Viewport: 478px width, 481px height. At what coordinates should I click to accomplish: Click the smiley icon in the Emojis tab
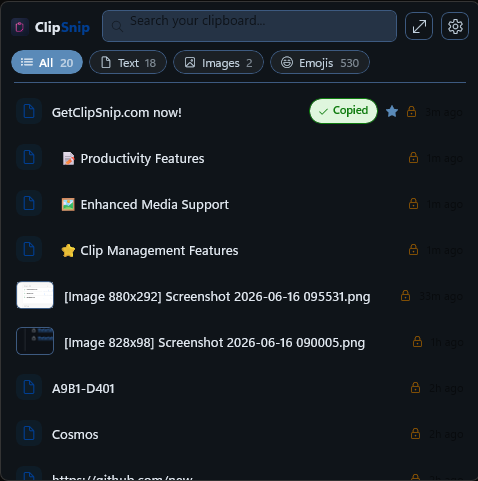(x=287, y=62)
